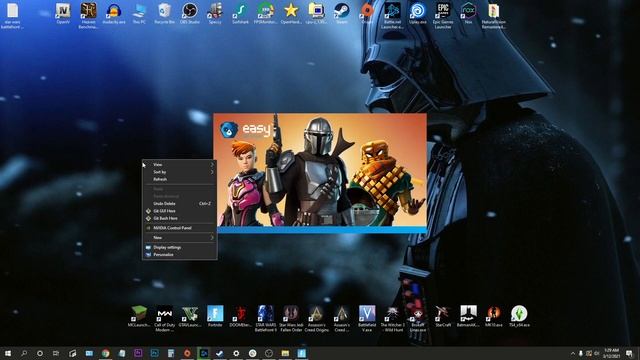Open the taskbar Search icon
This screenshot has width=640, height=360.
coord(24,353)
